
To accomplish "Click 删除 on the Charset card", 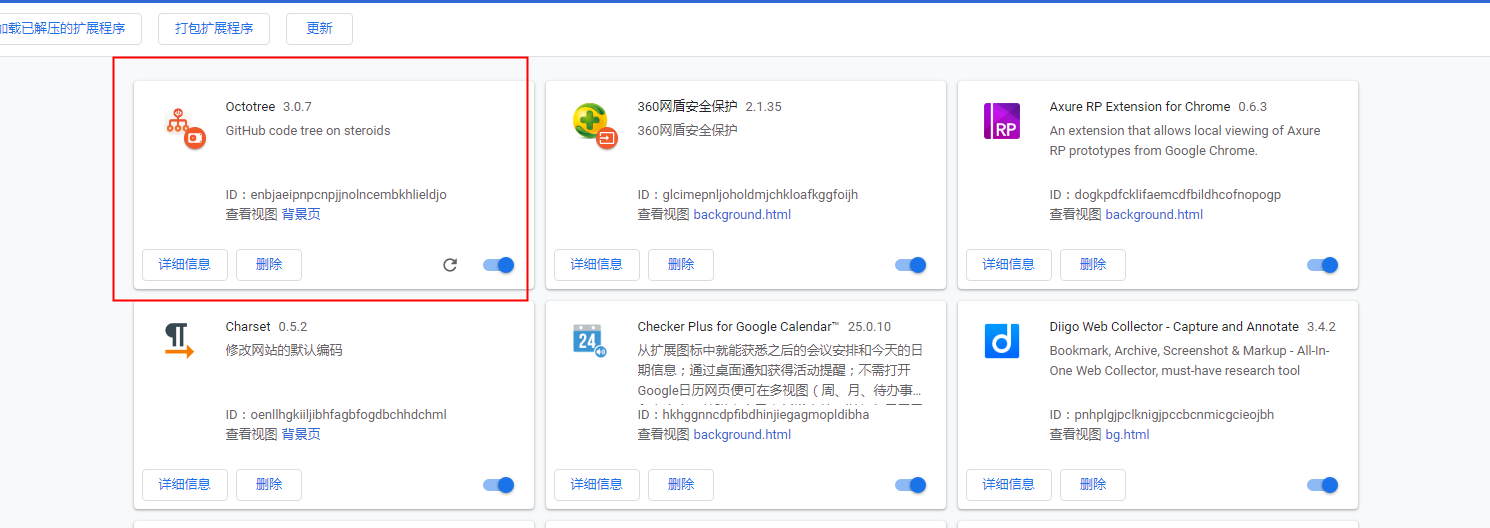I will [269, 485].
